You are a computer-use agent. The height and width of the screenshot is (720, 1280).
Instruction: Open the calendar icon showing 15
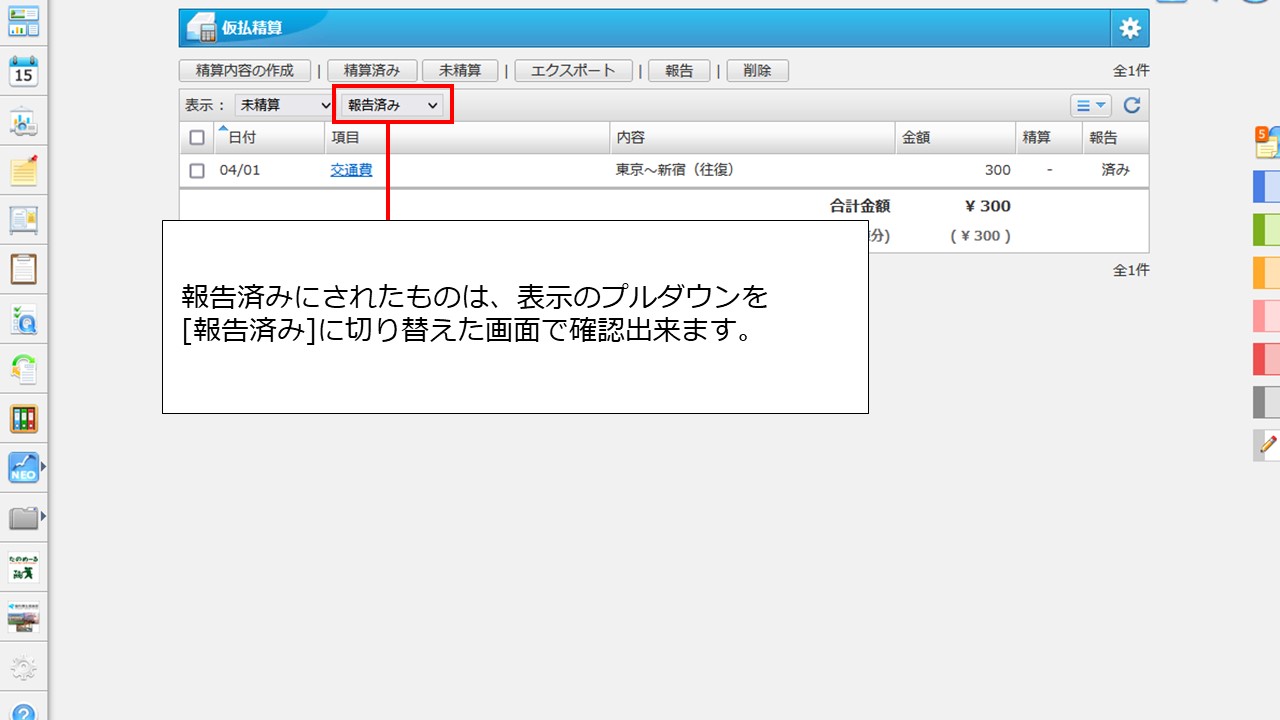pos(23,70)
